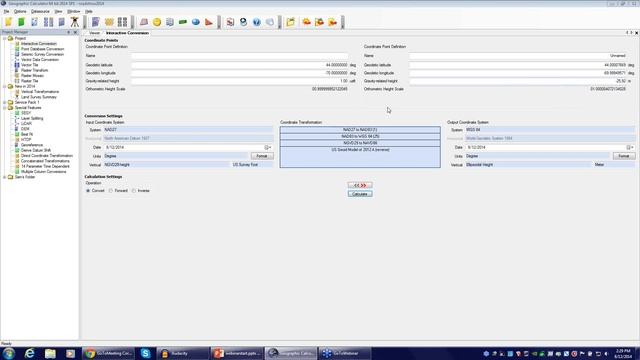Open Derive Datum Shift tree item
The width and height of the screenshot is (640, 360).
[x=36, y=150]
